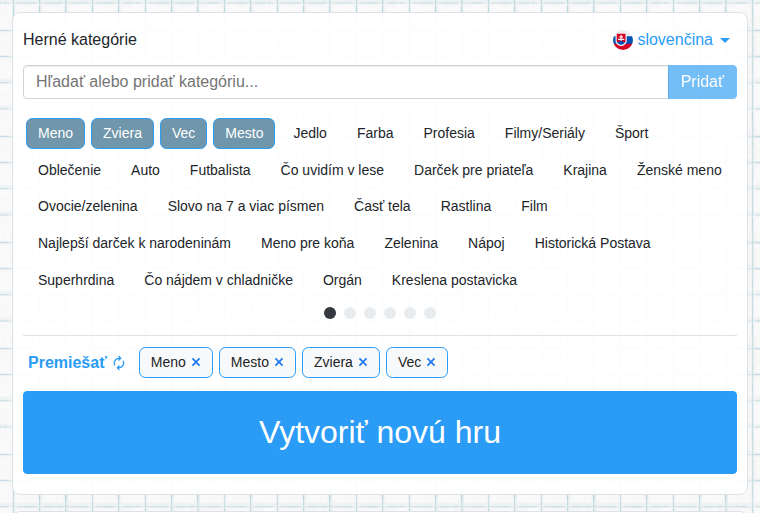Select the Rastlina category
The width and height of the screenshot is (760, 513).
click(466, 207)
